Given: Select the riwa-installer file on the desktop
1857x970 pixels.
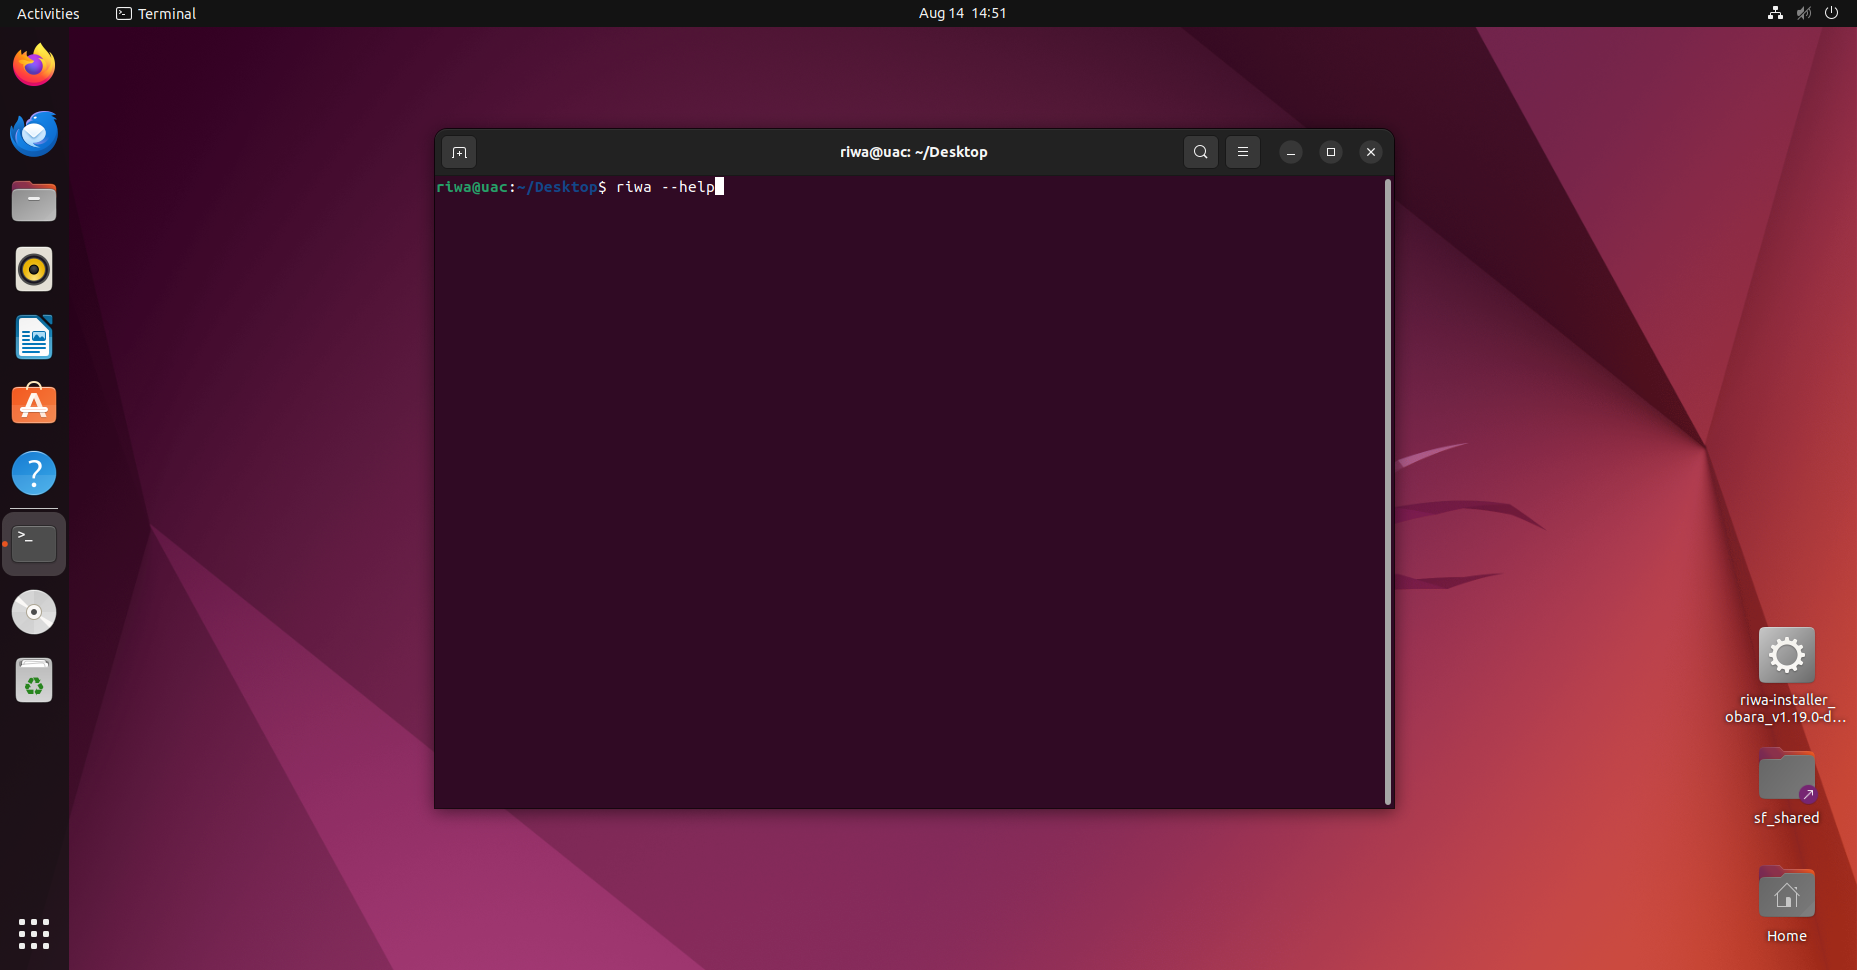Looking at the screenshot, I should (x=1786, y=675).
